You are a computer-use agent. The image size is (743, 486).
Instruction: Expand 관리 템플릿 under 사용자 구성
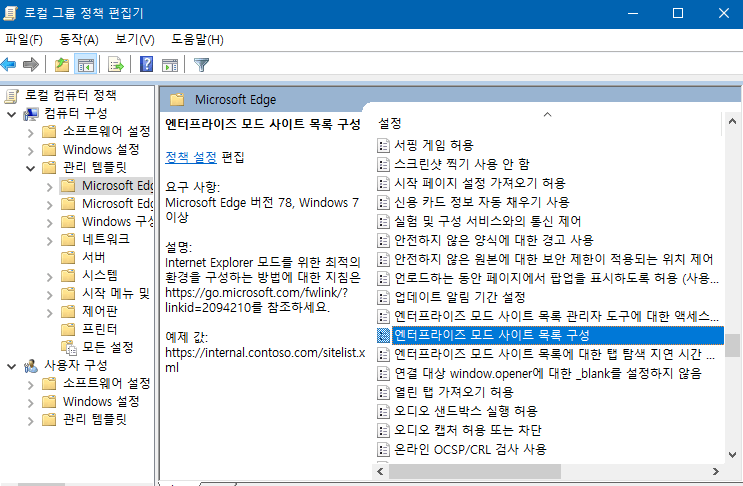point(31,420)
